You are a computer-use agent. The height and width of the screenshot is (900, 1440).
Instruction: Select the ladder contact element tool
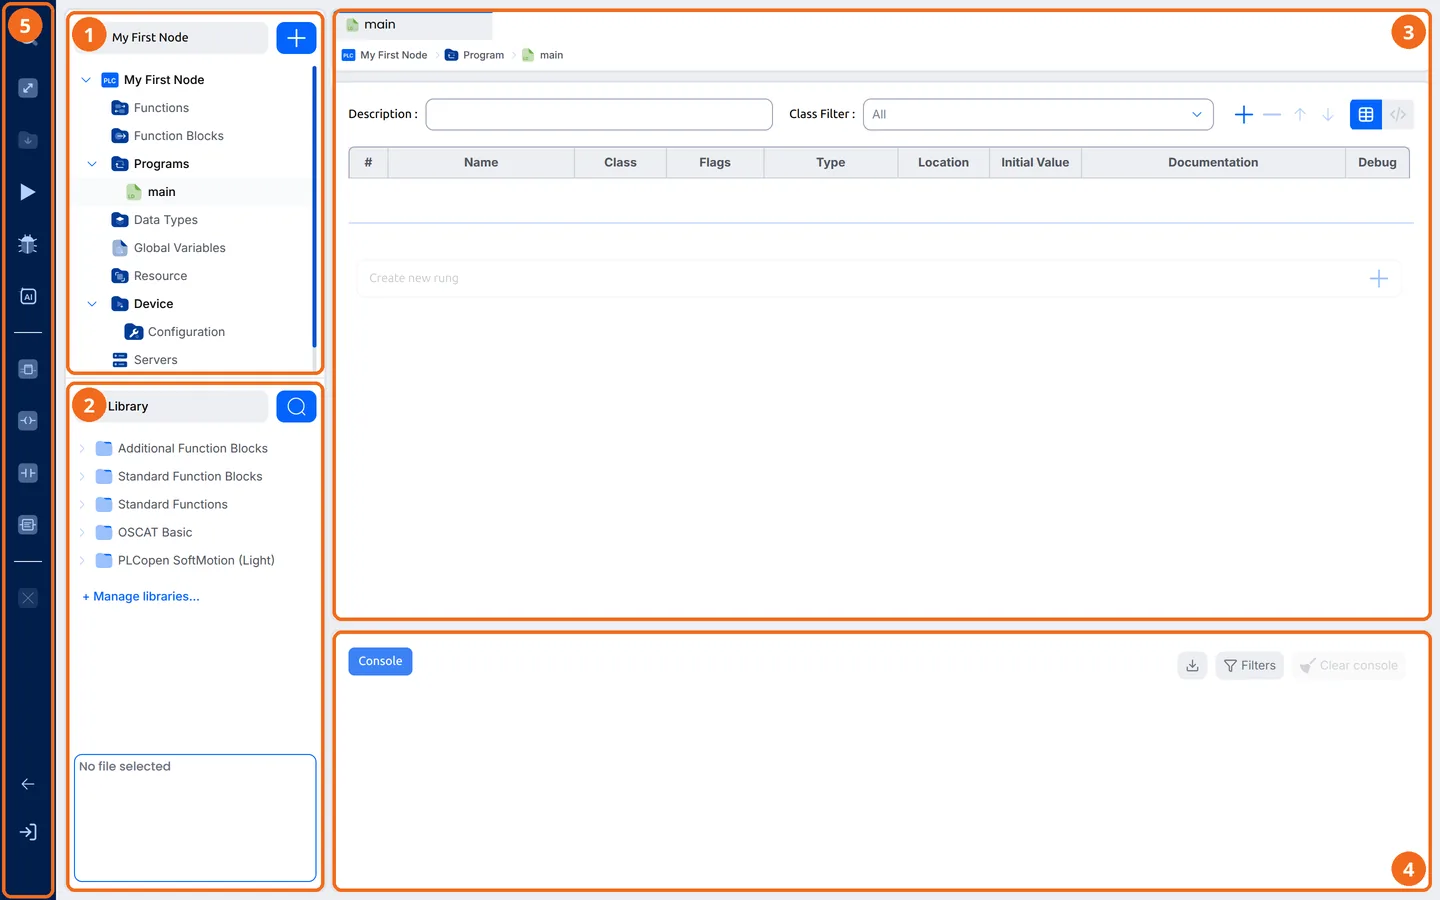click(28, 473)
